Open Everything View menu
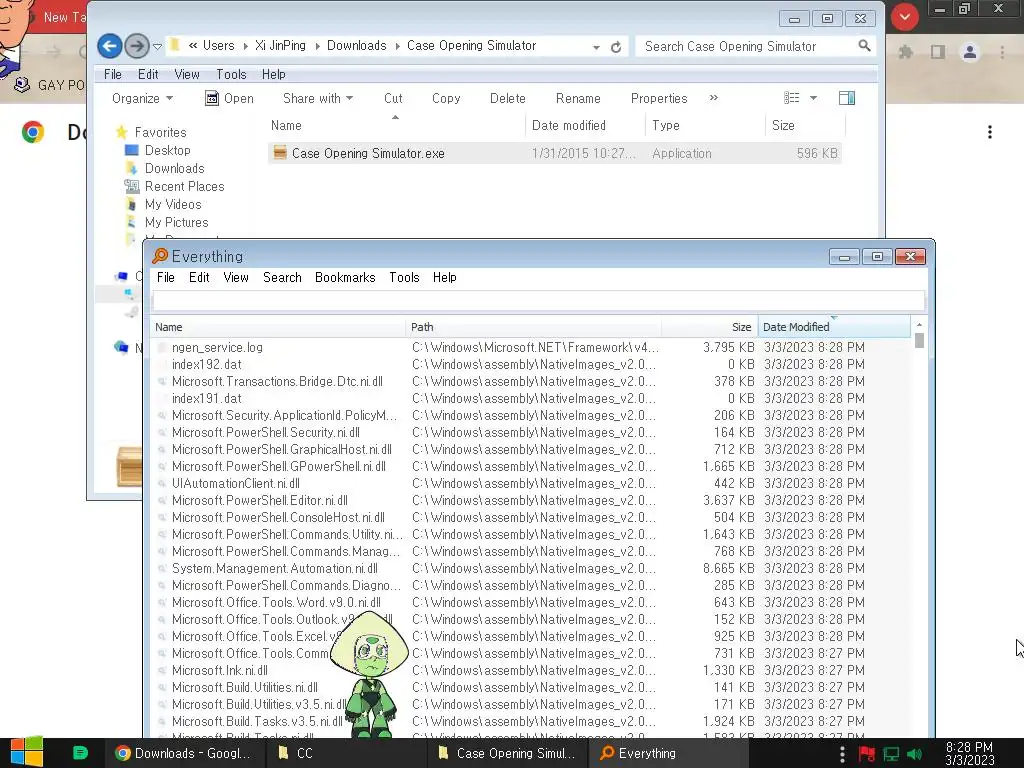 click(236, 278)
